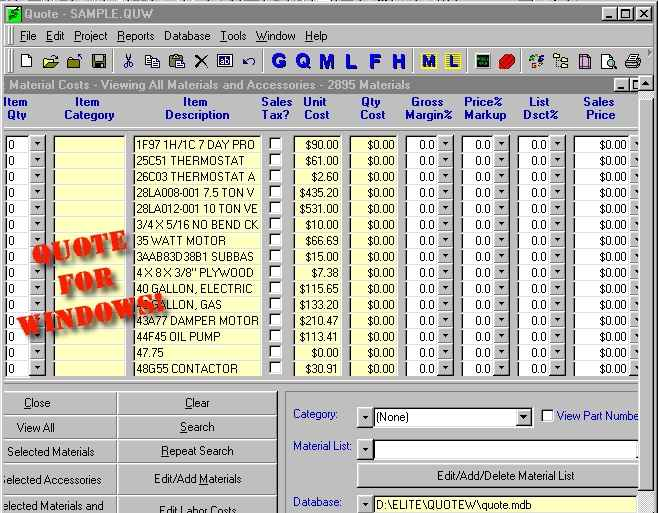Open the Category dropdown showing (None)

pyautogui.click(x=523, y=417)
